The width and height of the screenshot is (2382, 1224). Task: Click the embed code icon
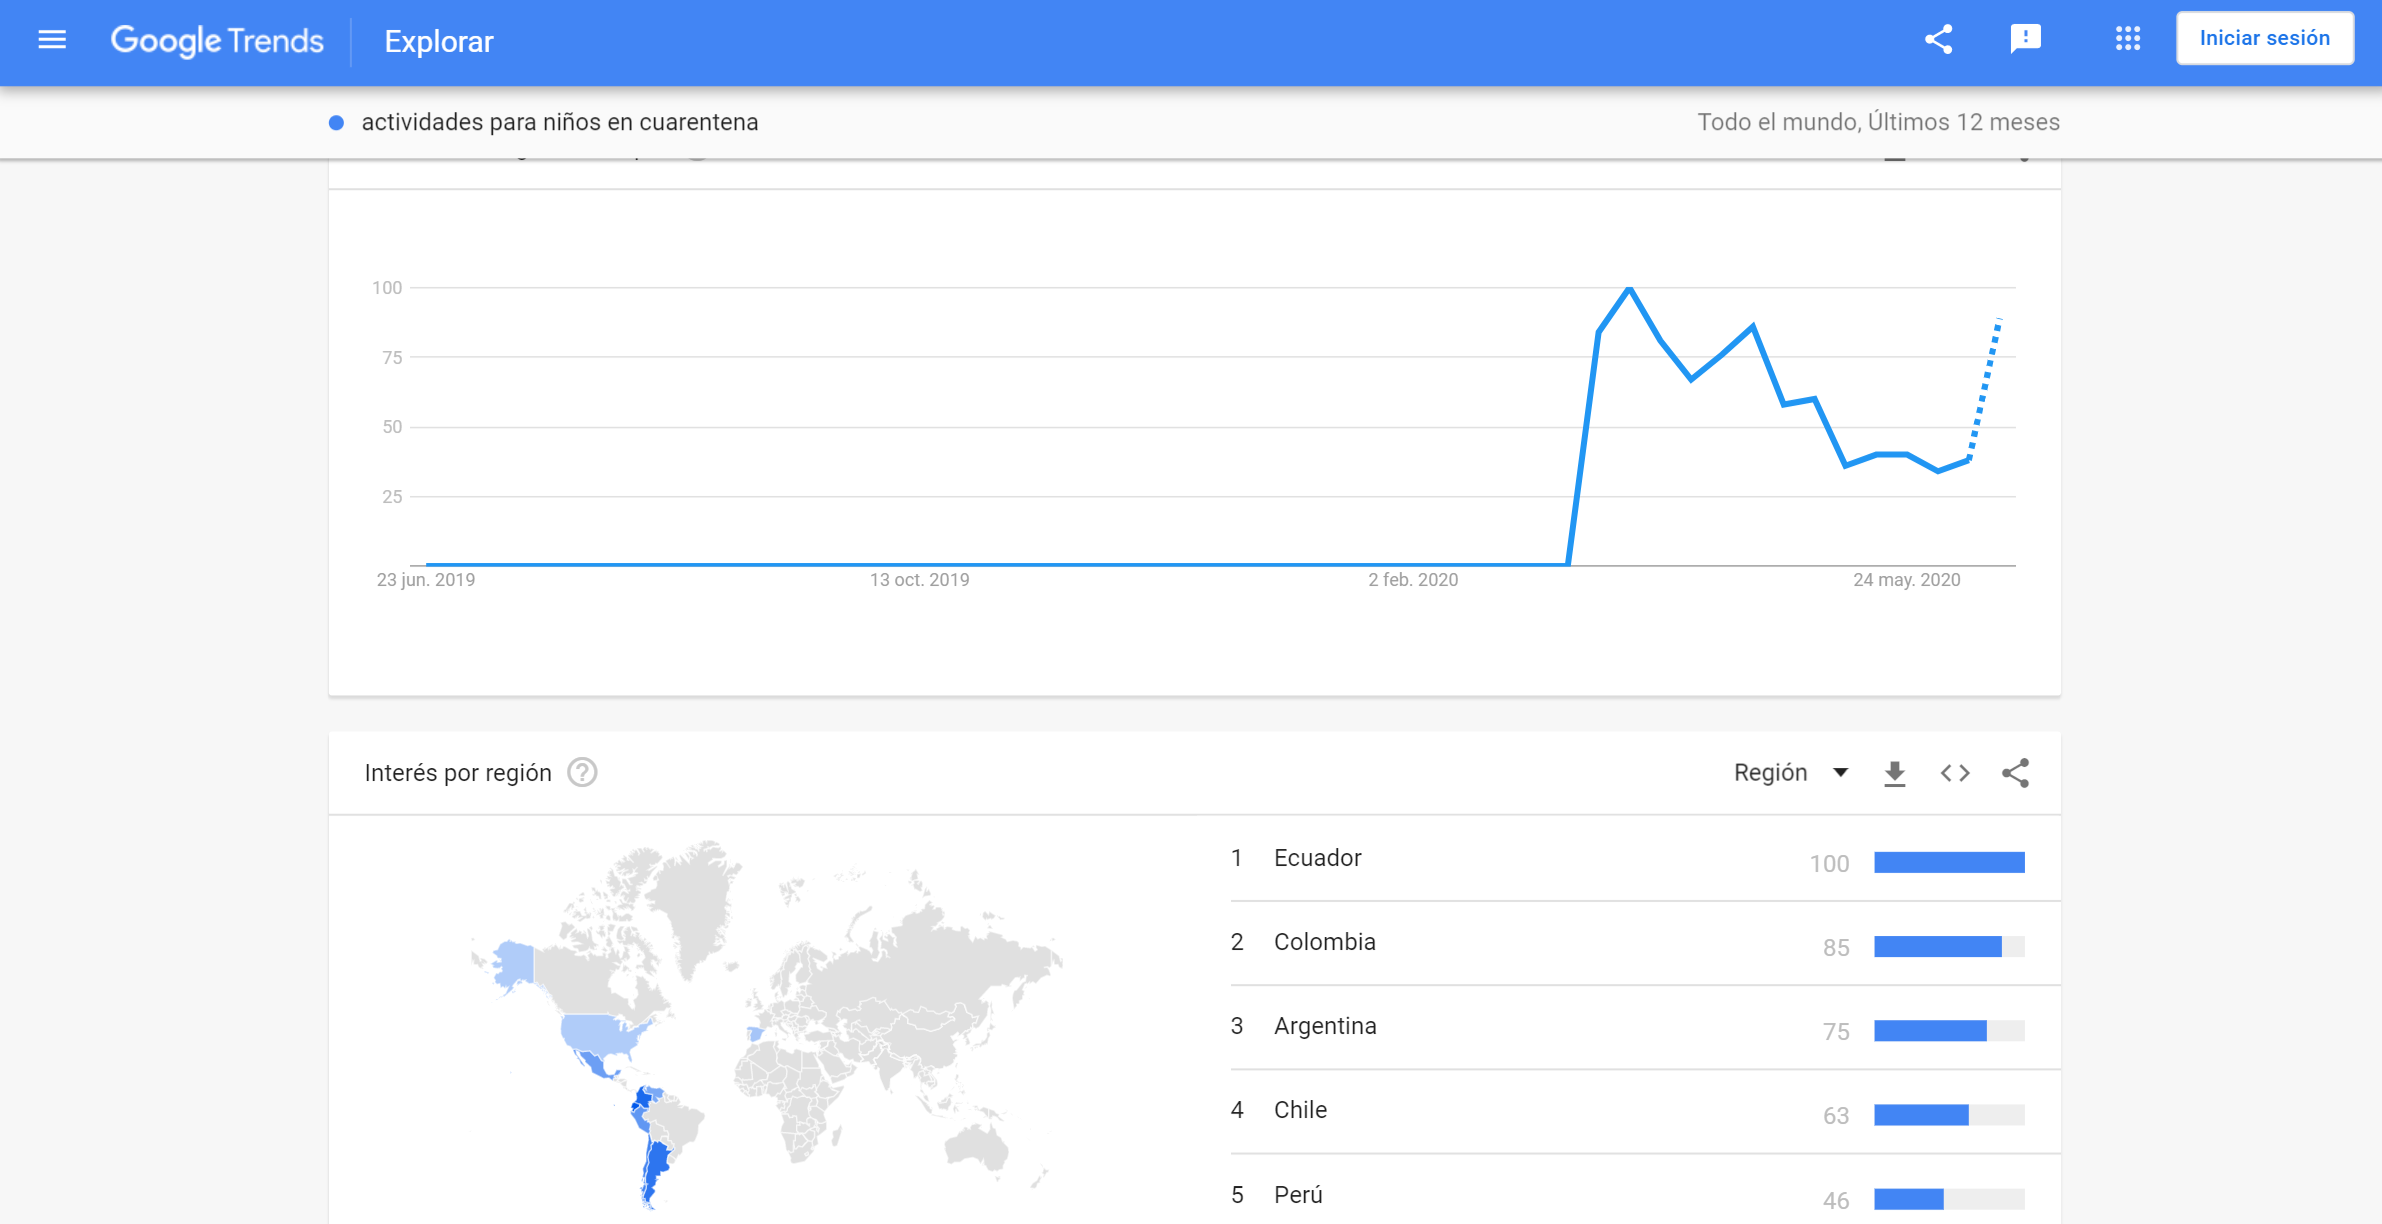[x=1955, y=773]
